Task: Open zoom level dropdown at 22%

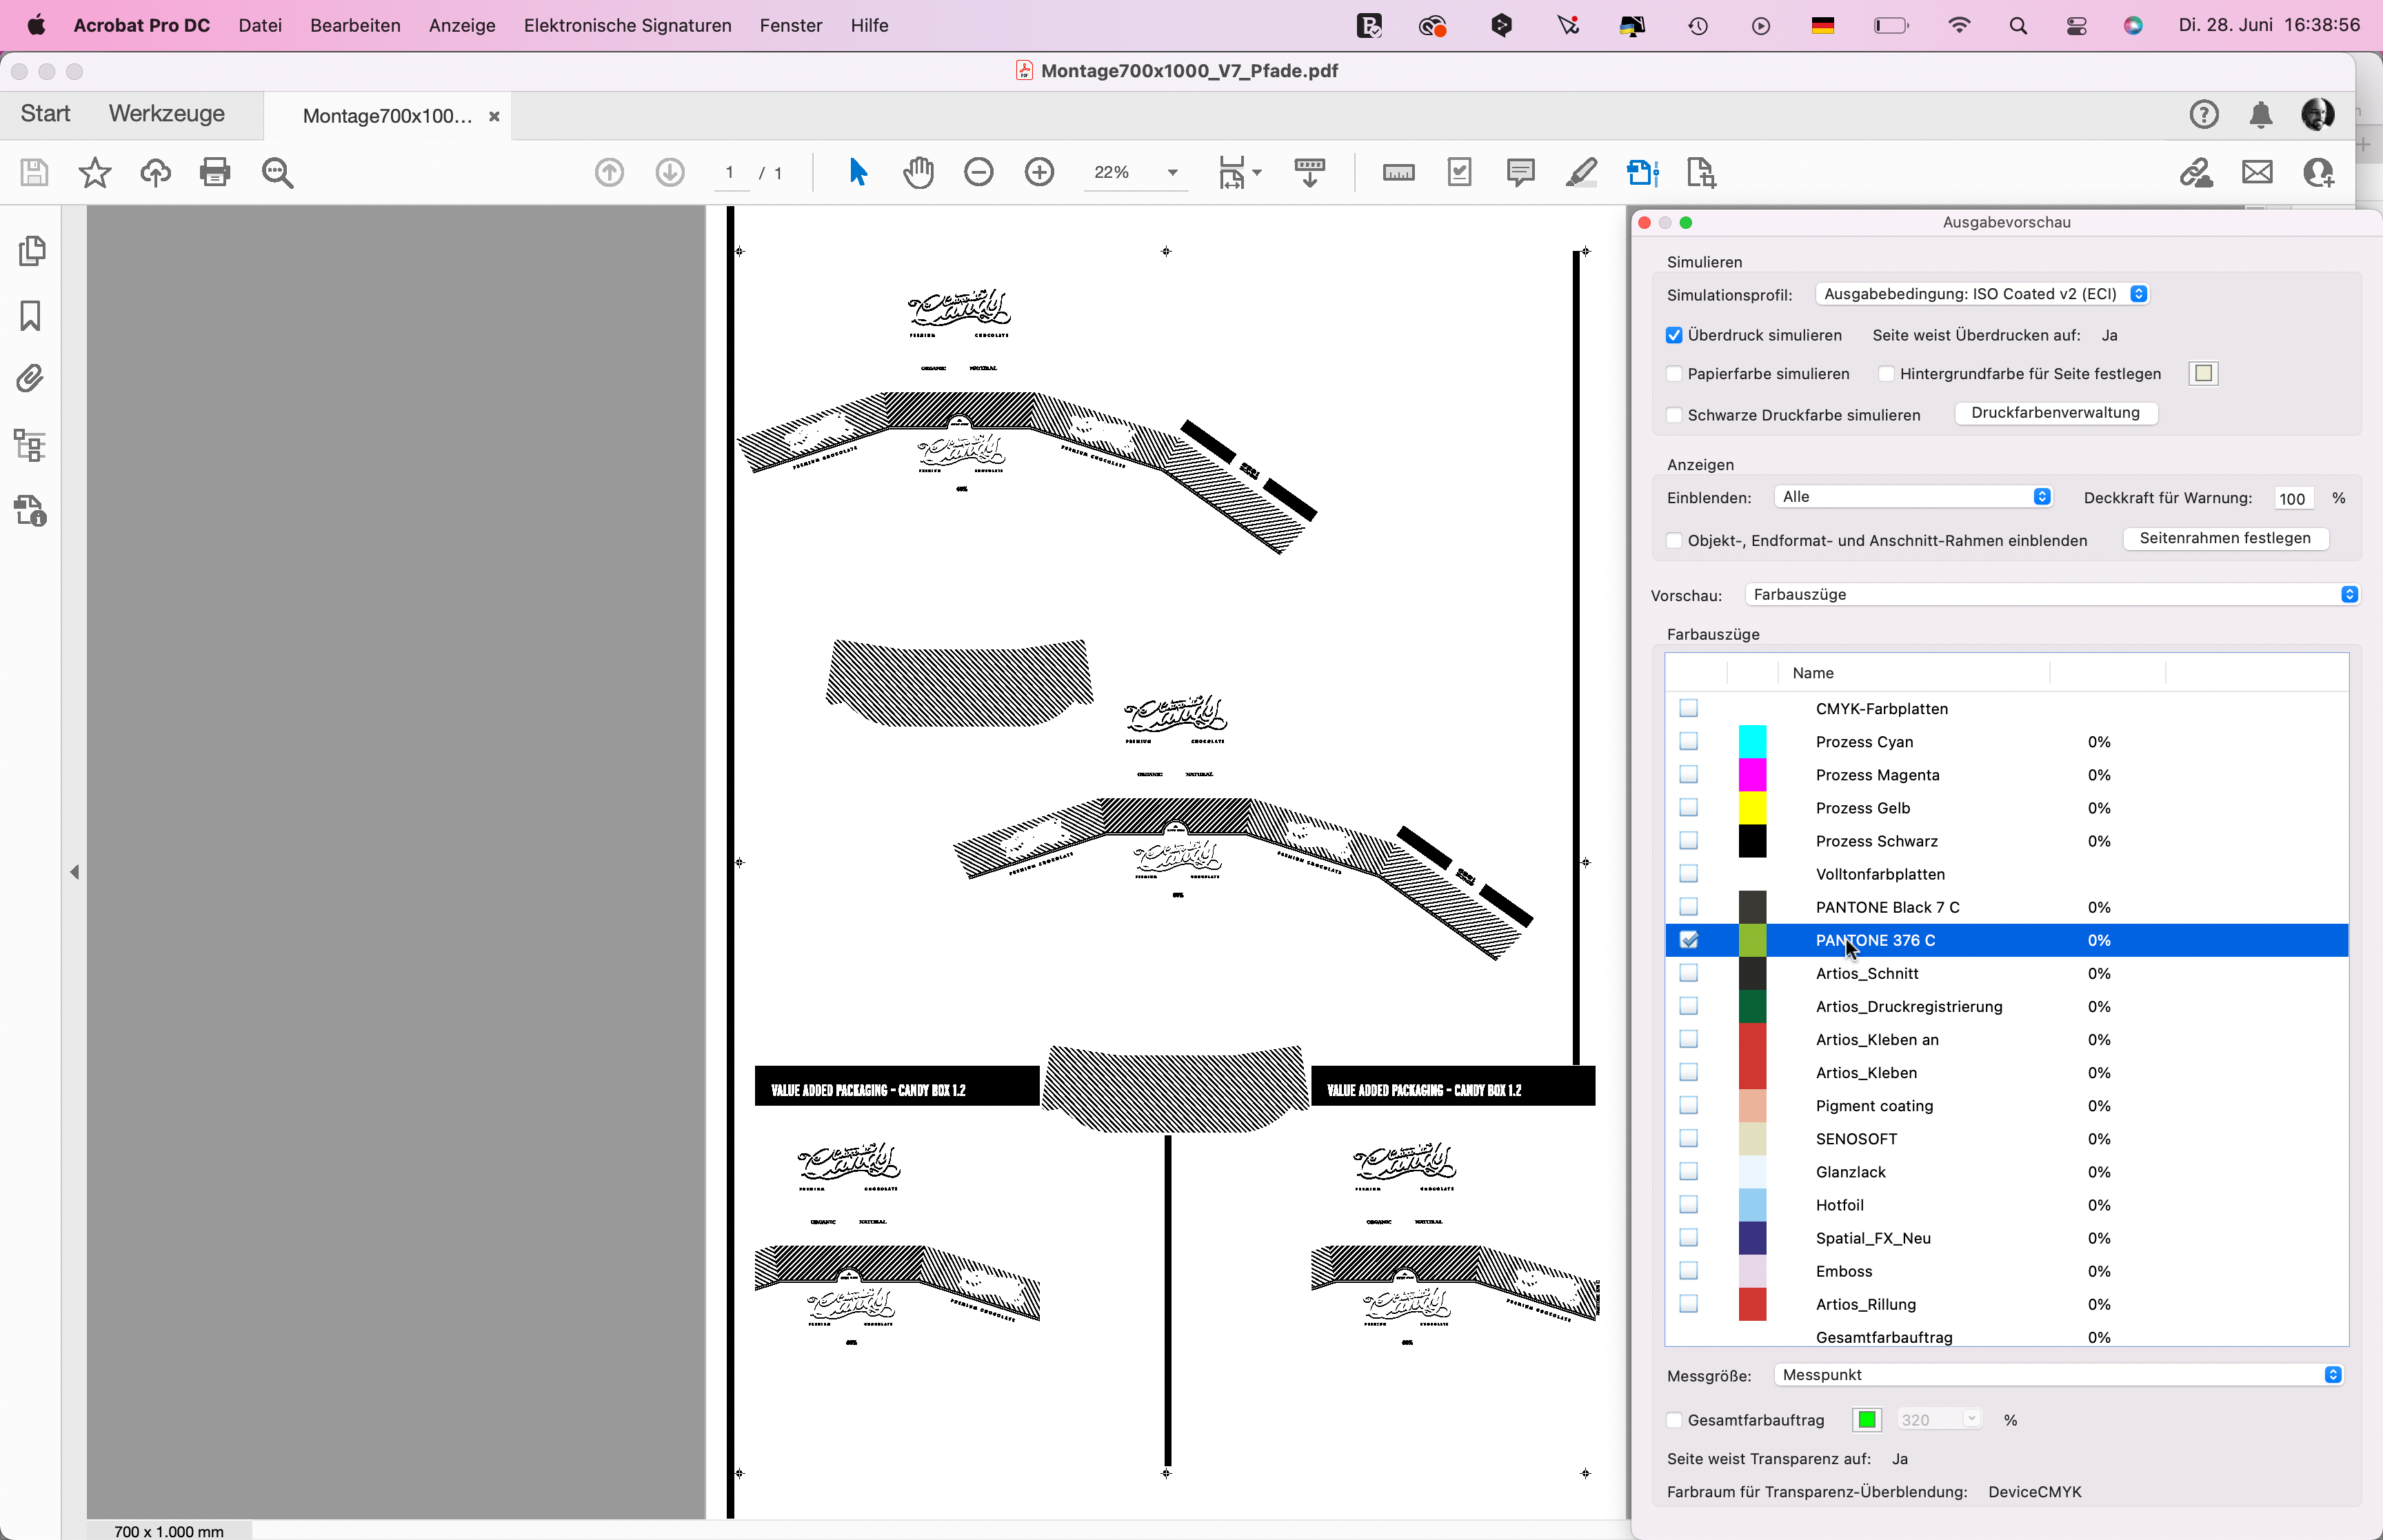Action: coord(1172,173)
